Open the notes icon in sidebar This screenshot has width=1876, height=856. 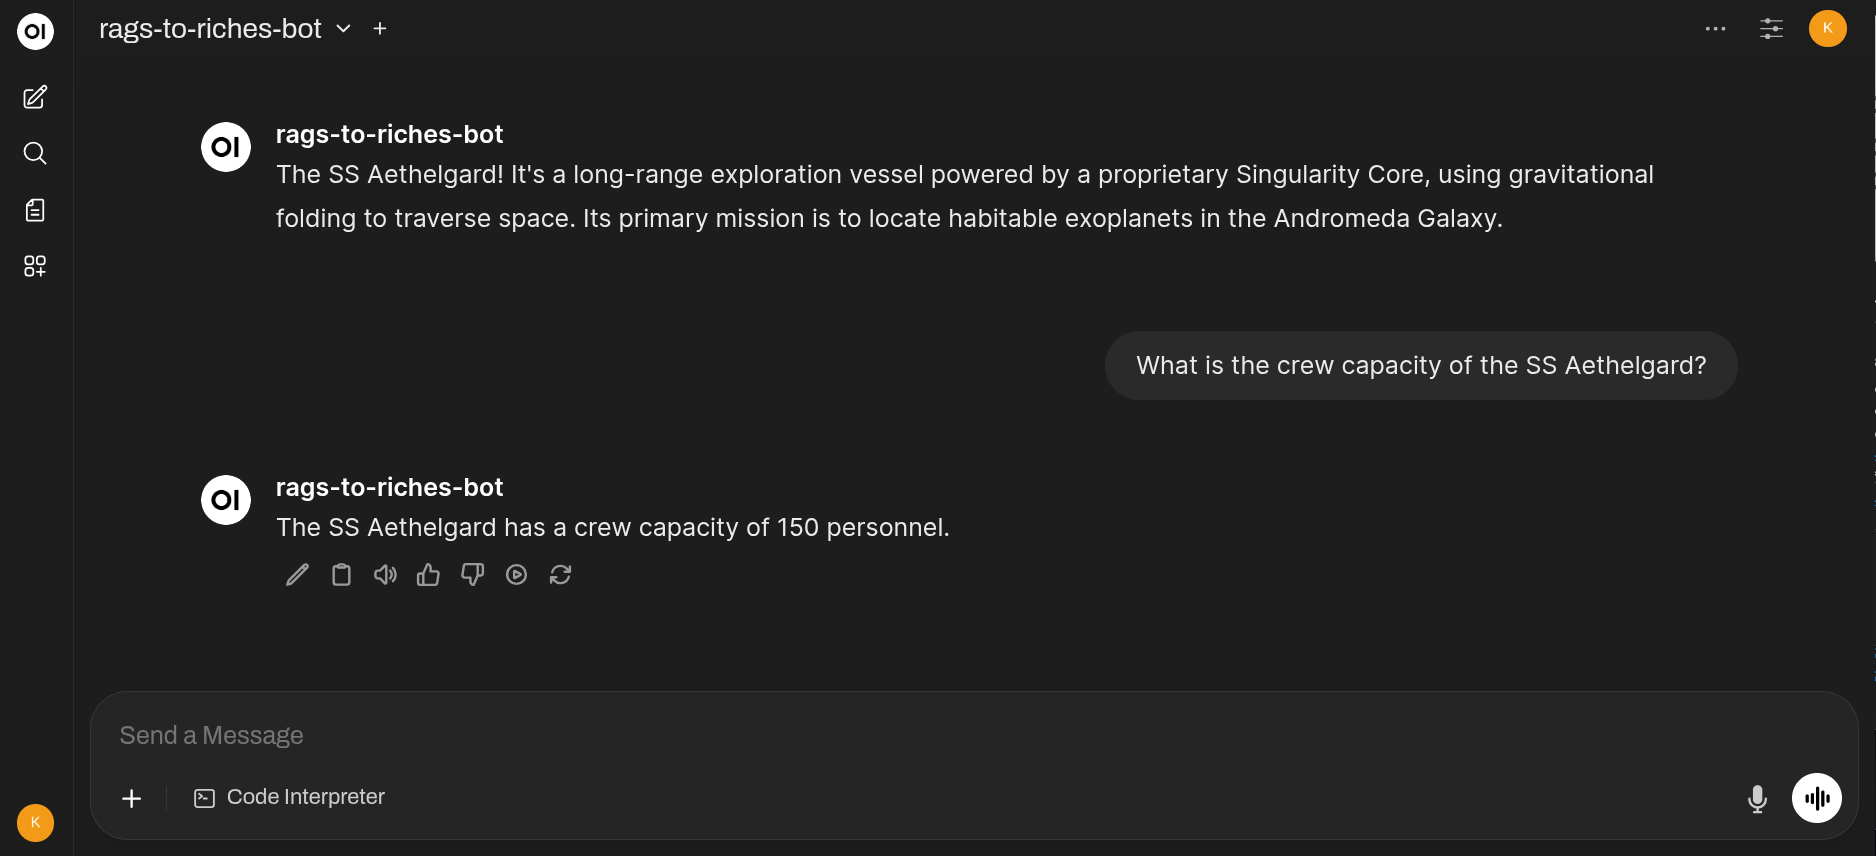[35, 210]
